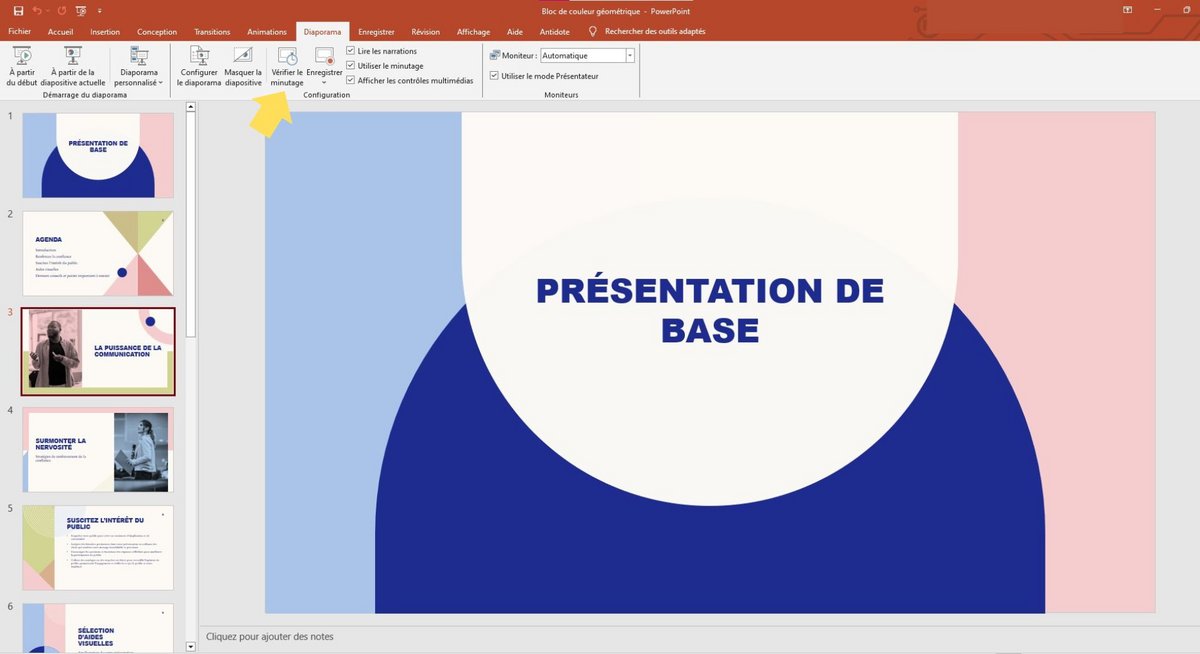Toggle Utiliser le minutage checkbox
This screenshot has height=654, width=1200.
(x=351, y=66)
